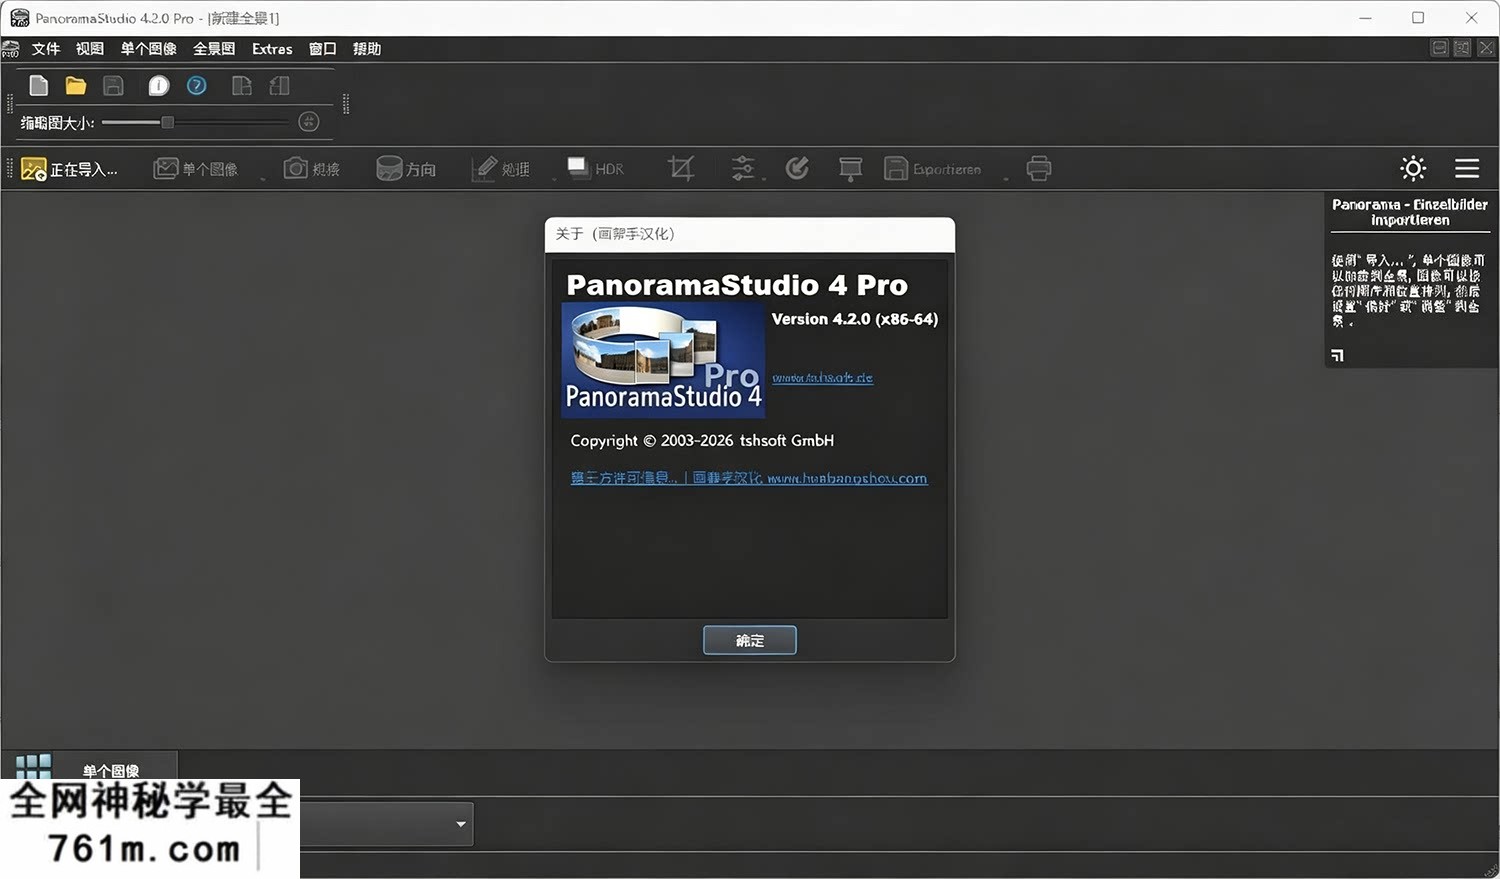Open the Extras menu
Image resolution: width=1500 pixels, height=879 pixels.
tap(272, 49)
